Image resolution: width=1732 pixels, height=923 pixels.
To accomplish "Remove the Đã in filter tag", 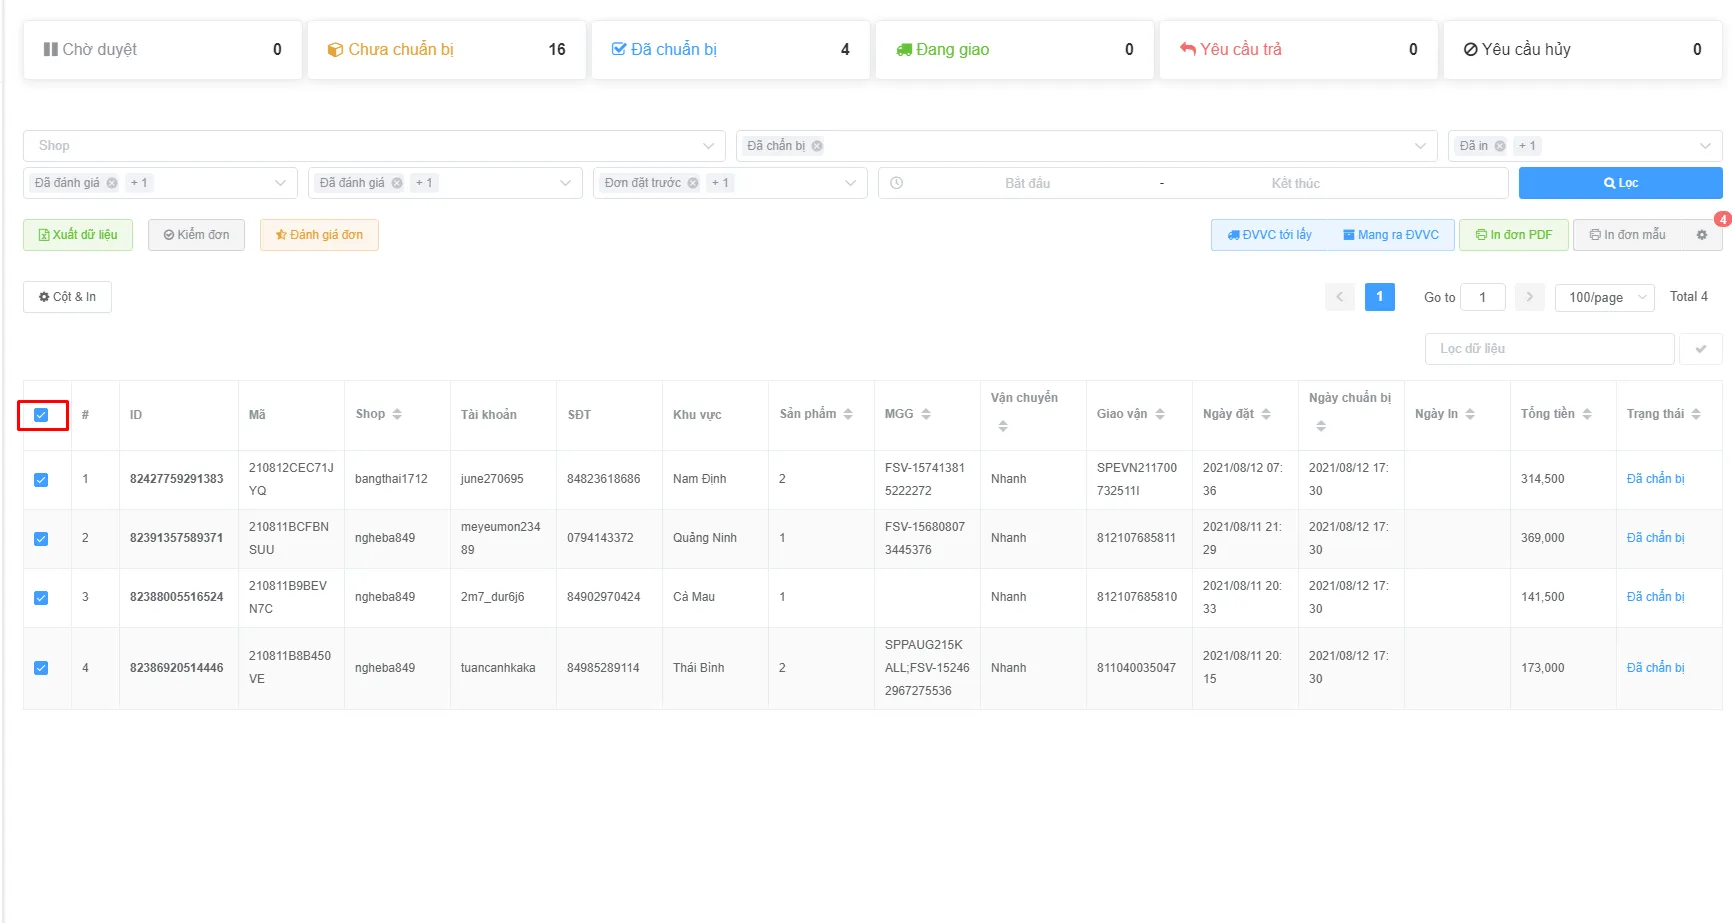I will pos(1500,146).
